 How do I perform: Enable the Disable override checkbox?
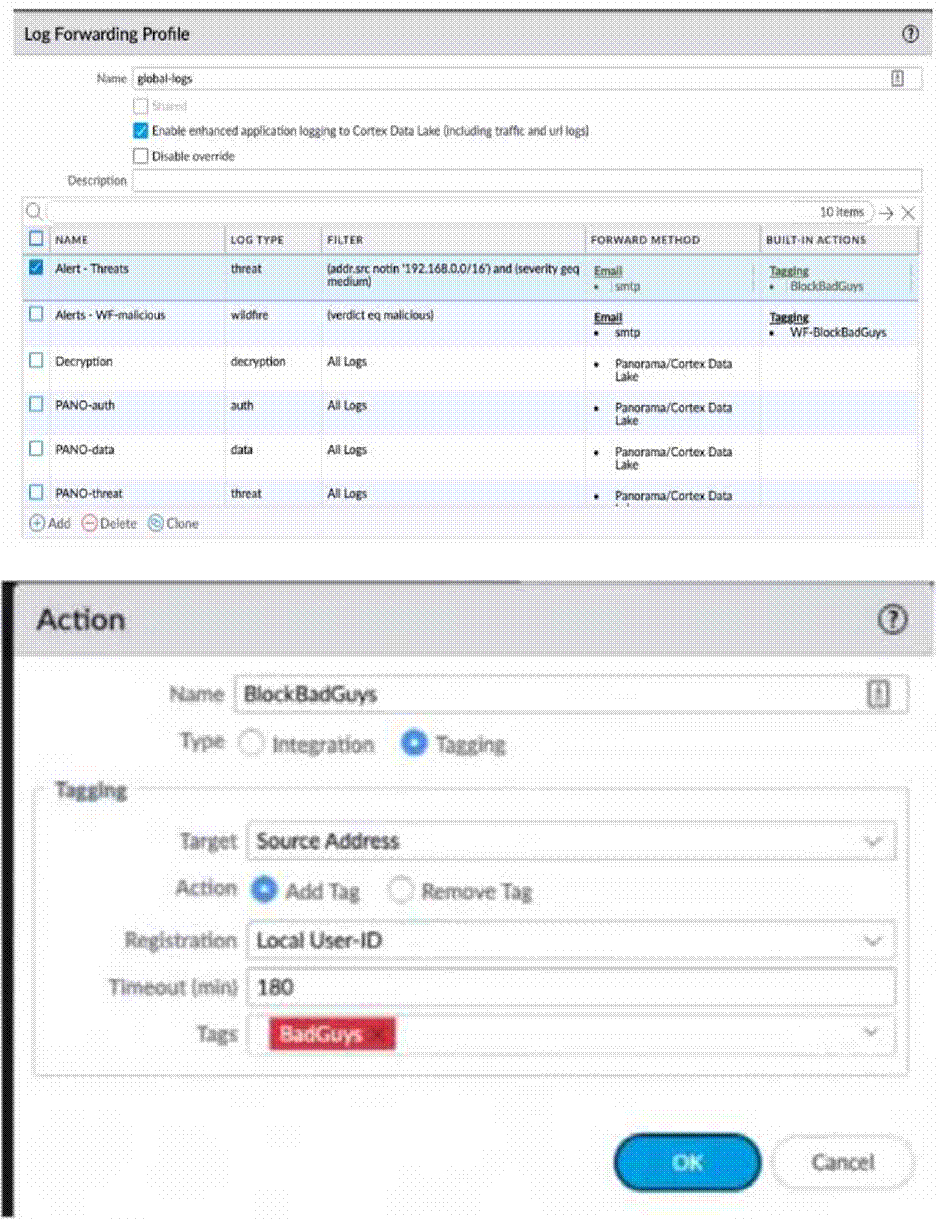(x=141, y=156)
